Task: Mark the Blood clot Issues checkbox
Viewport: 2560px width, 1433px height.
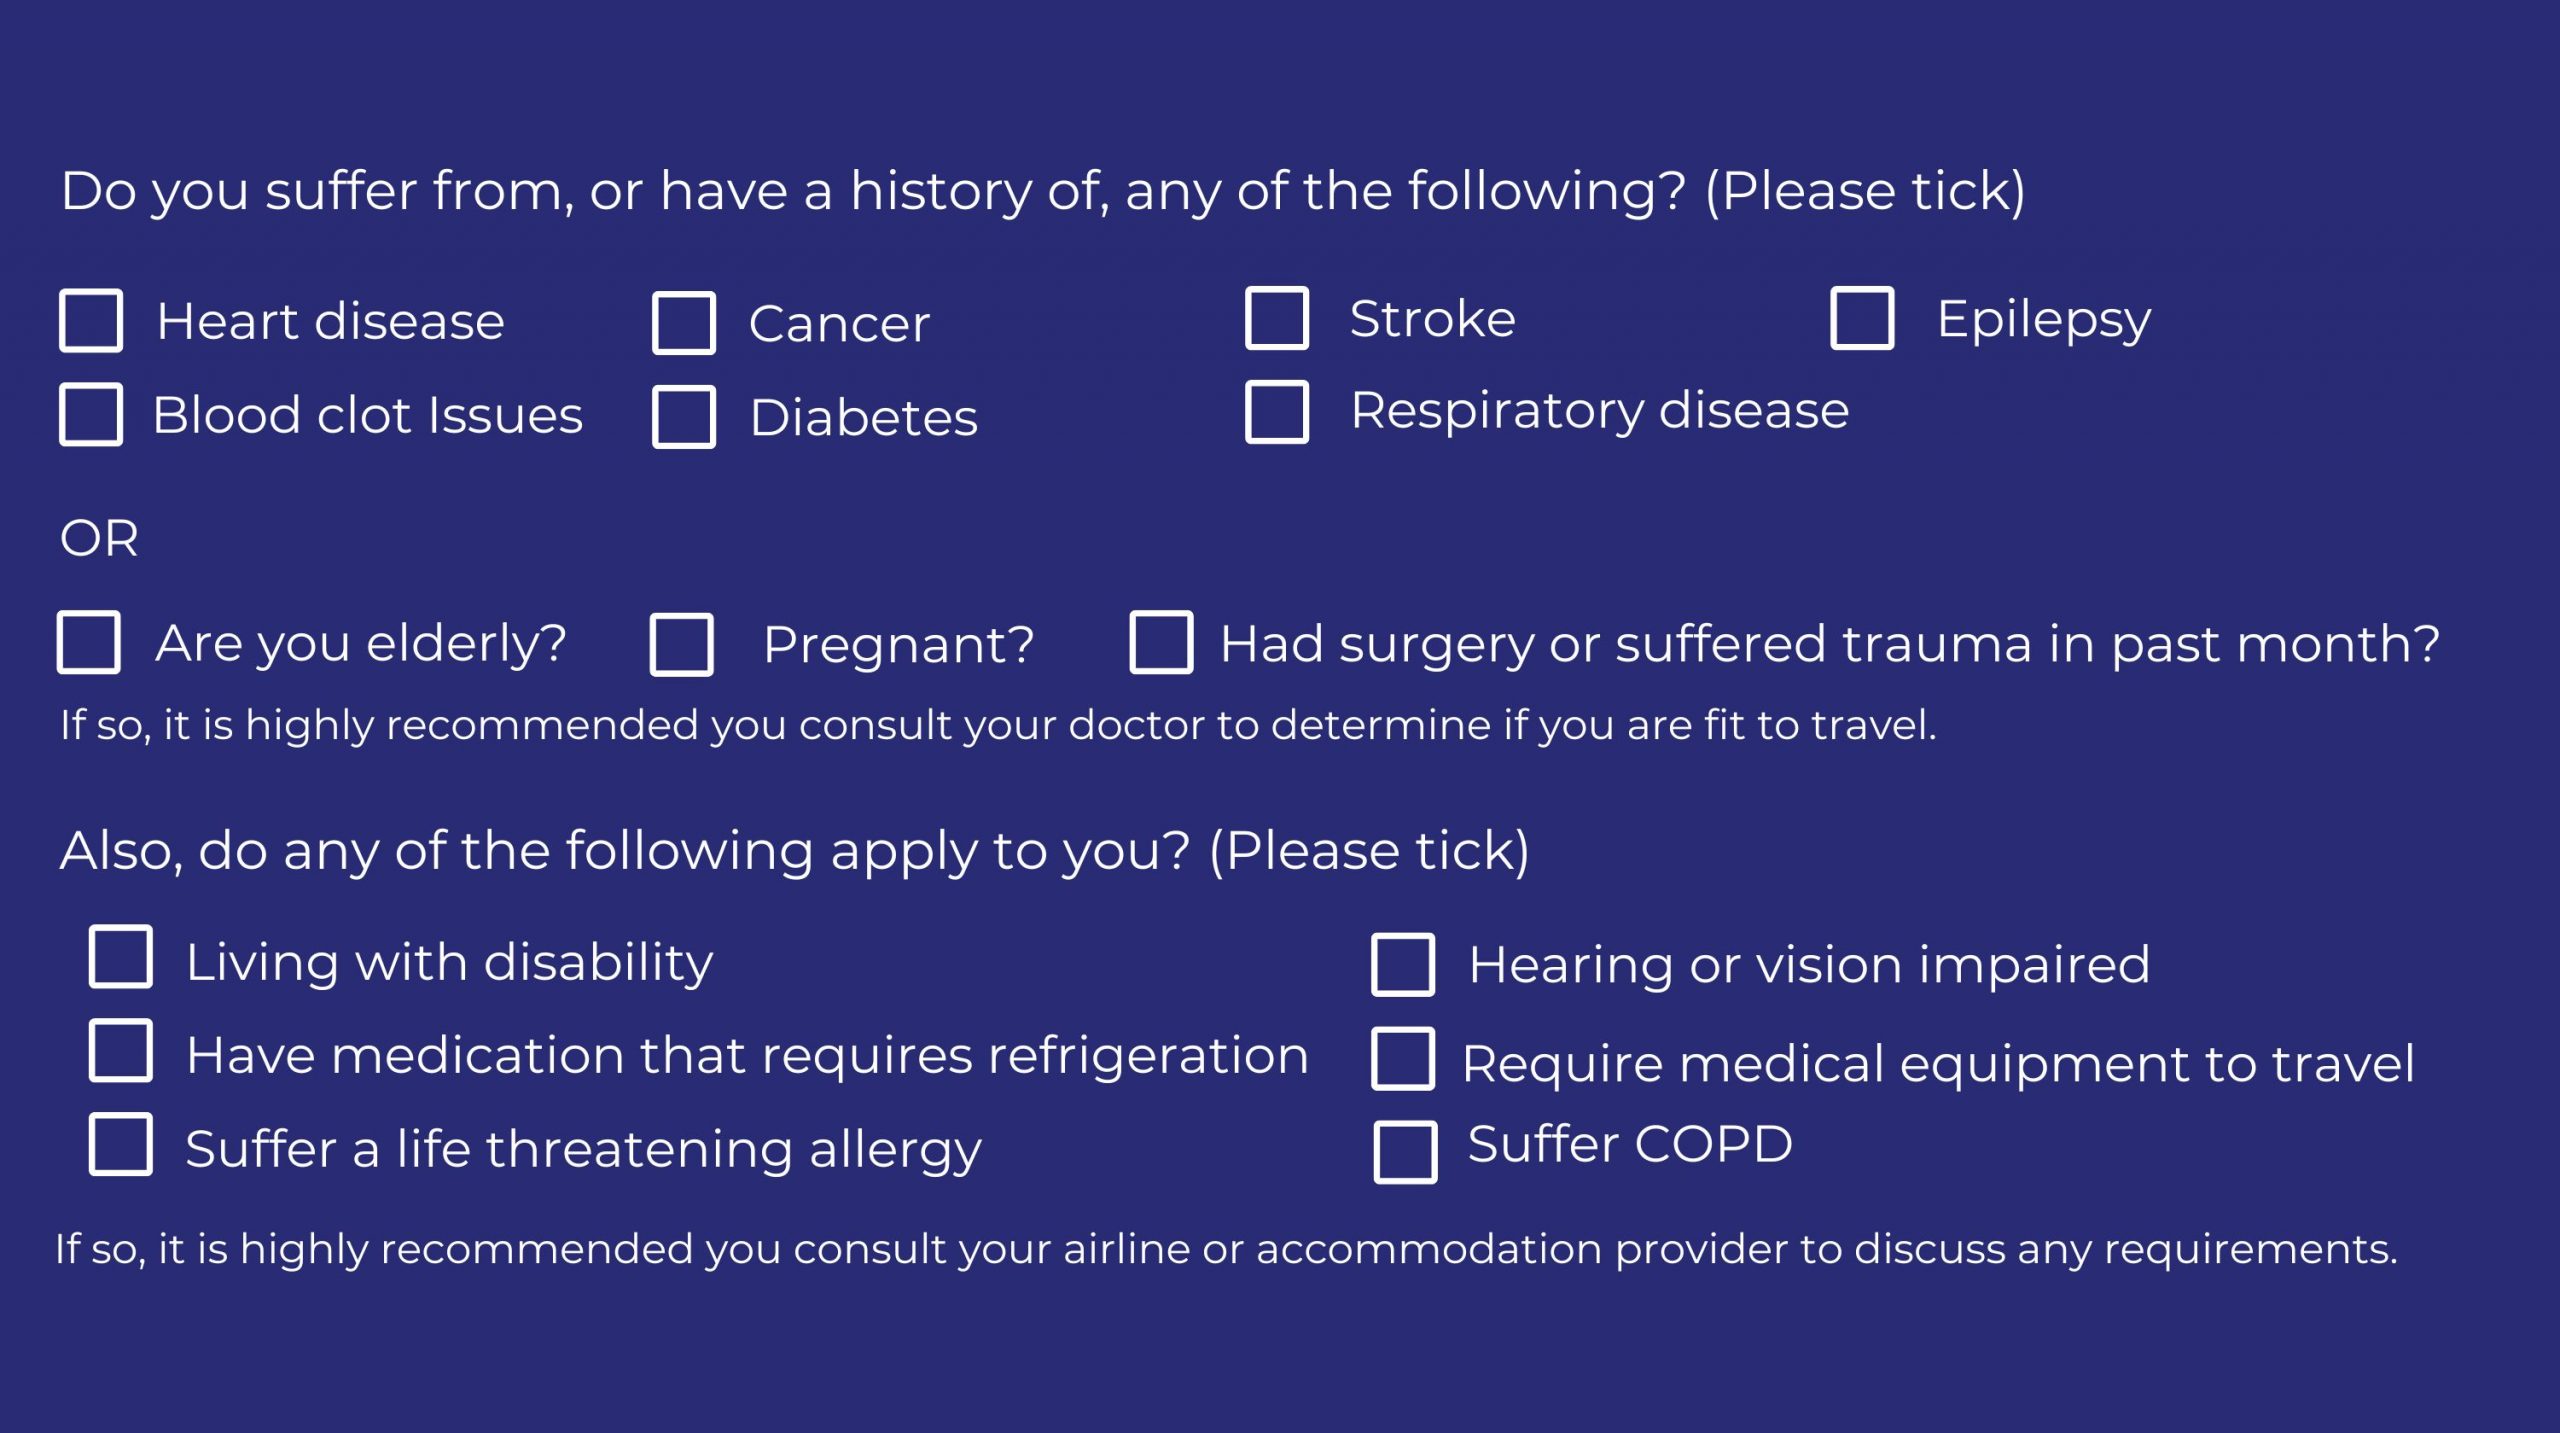Action: (x=91, y=414)
